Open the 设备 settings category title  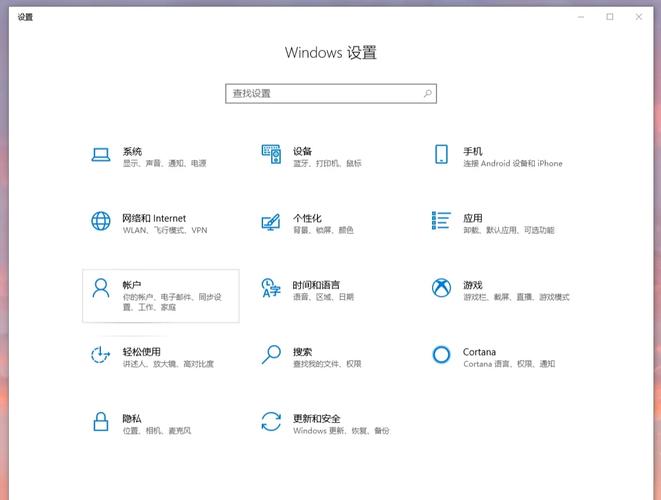(302, 151)
